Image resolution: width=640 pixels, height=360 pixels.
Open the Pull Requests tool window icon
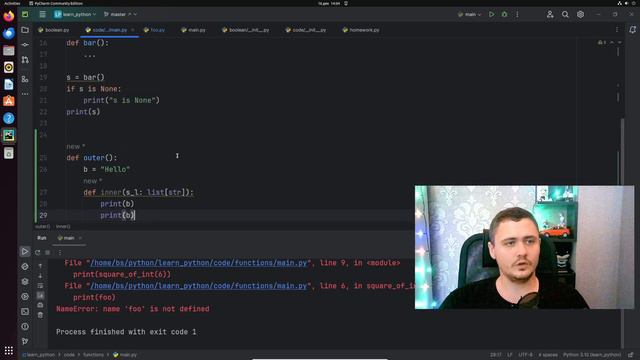(25, 60)
